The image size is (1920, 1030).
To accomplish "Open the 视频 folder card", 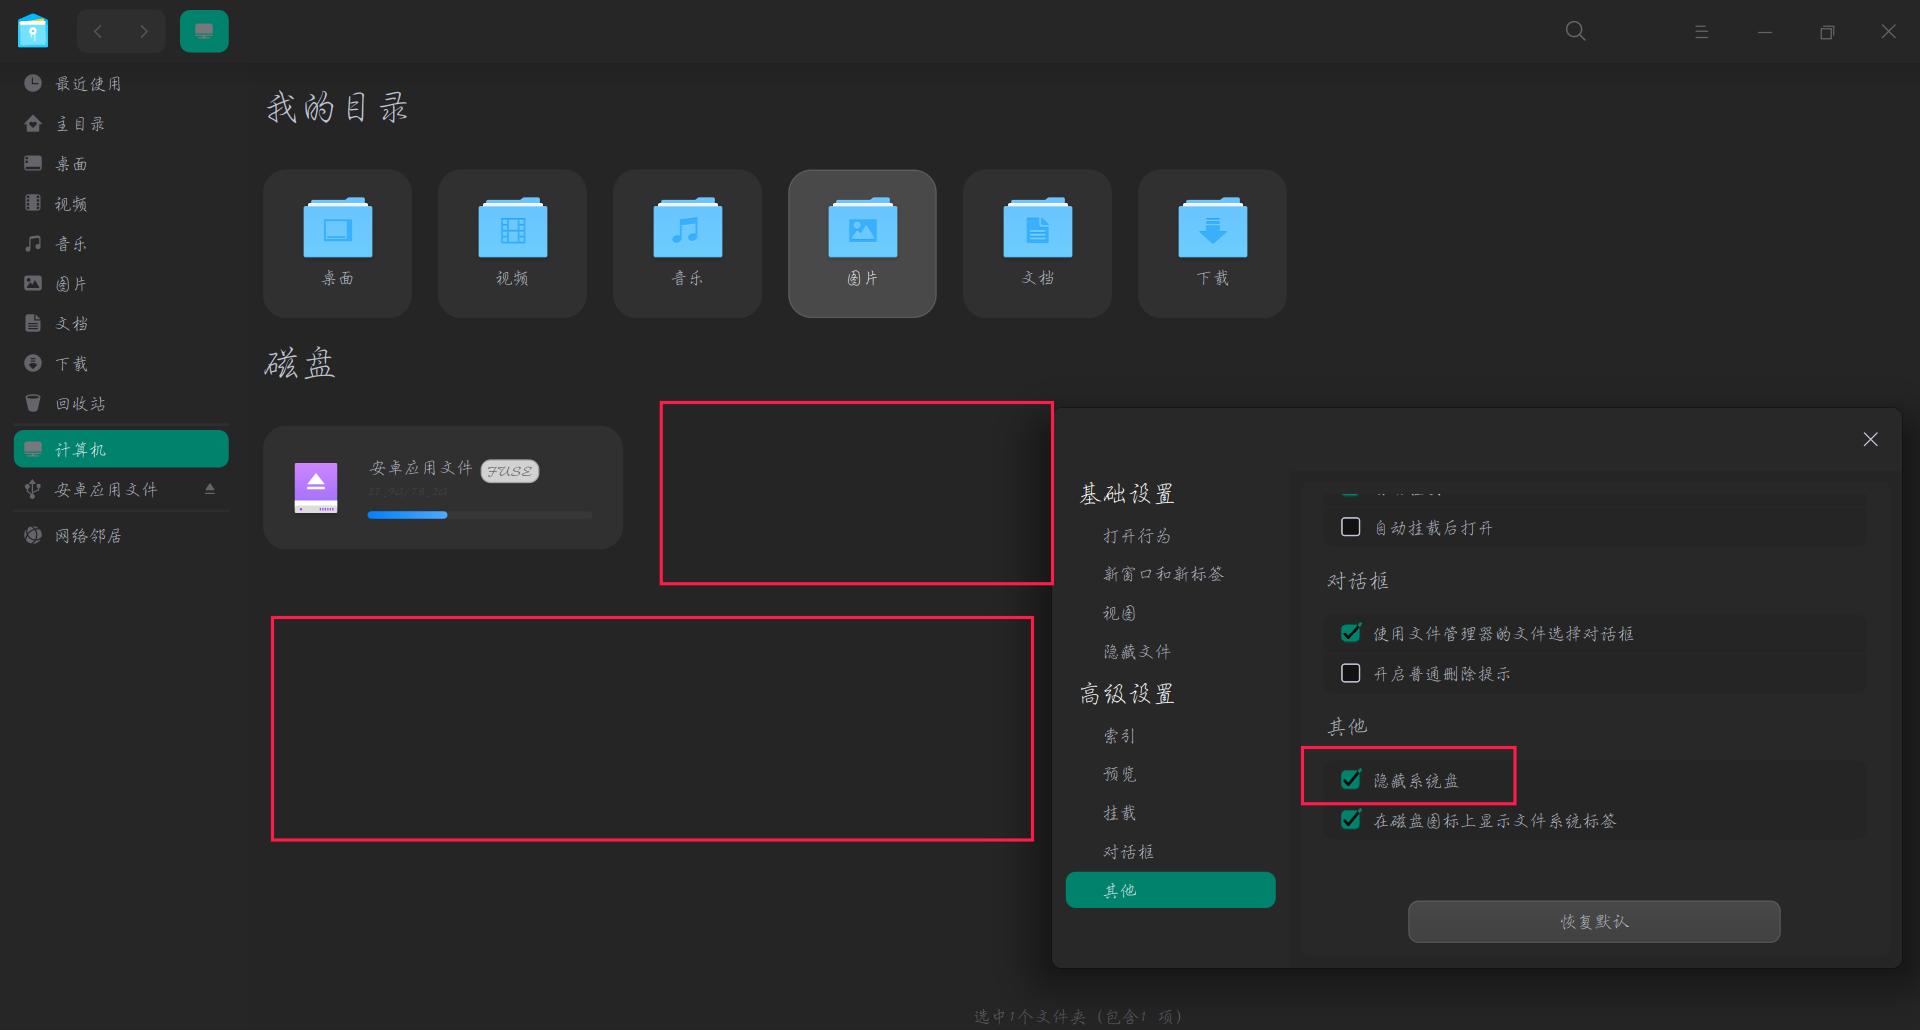I will point(513,243).
